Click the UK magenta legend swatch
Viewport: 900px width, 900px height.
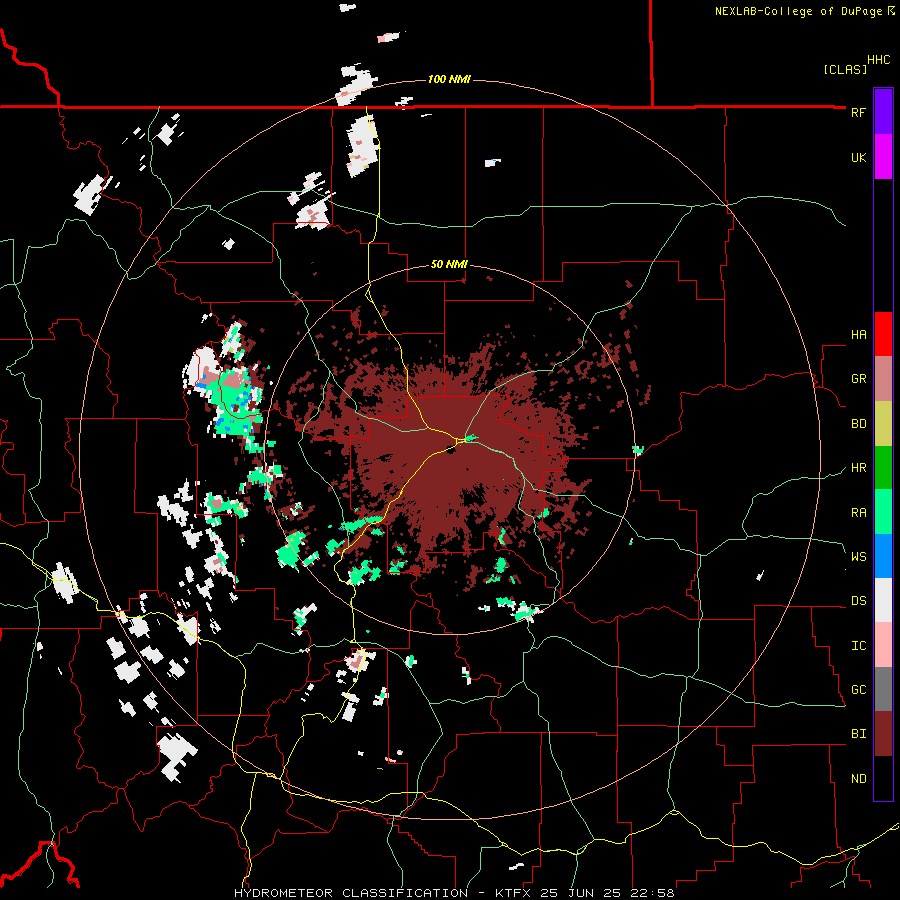(883, 157)
